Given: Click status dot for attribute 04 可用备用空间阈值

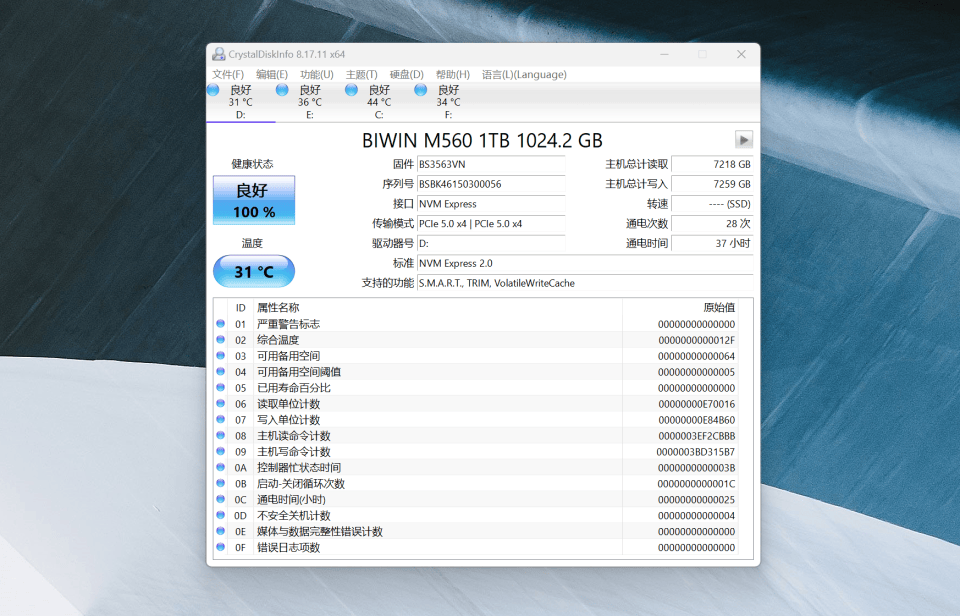Looking at the screenshot, I should pos(220,371).
